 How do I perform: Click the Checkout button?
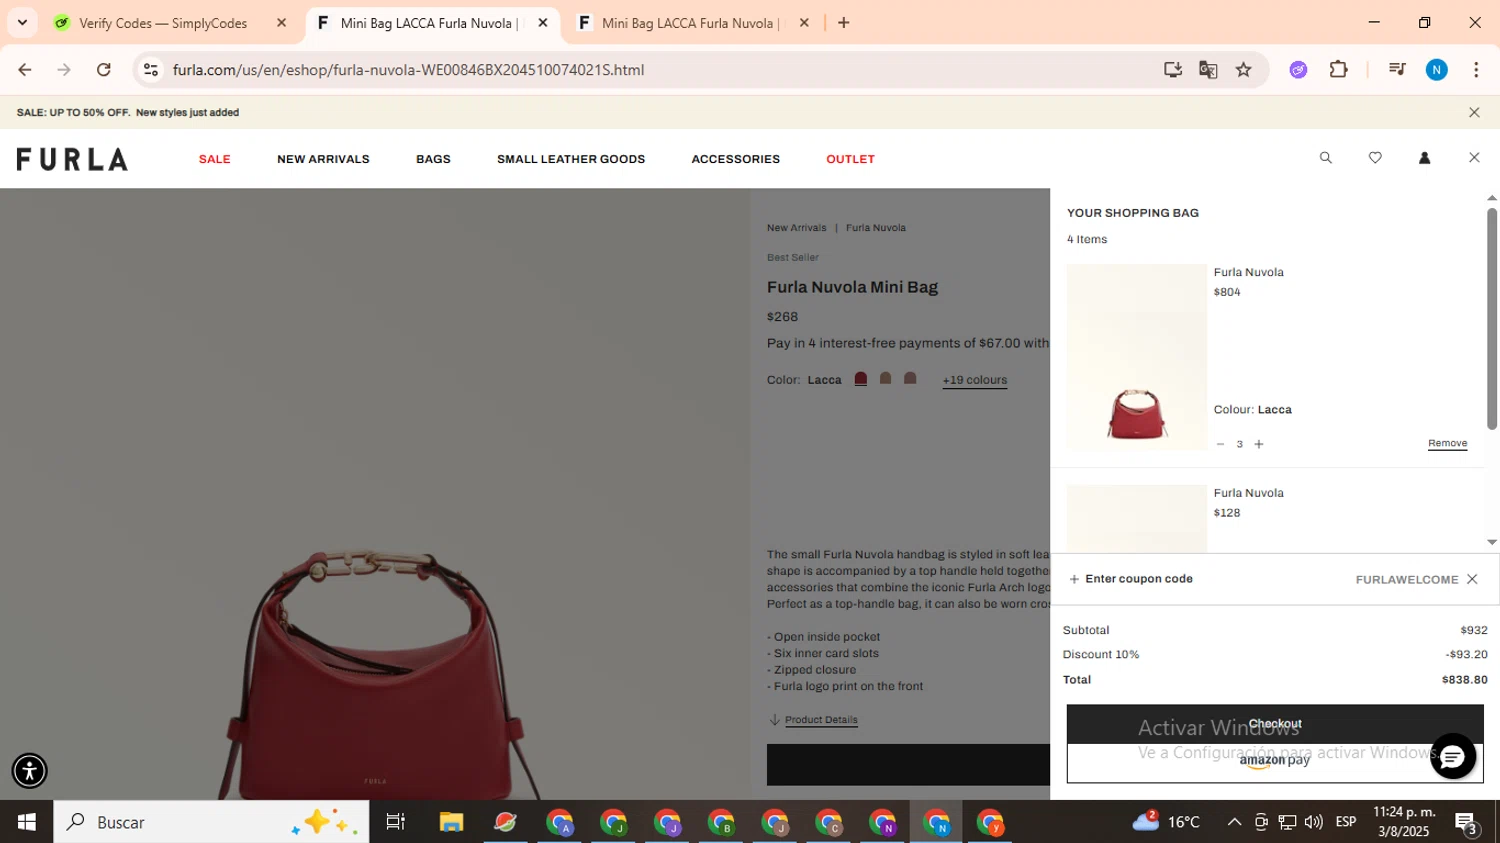[1275, 724]
